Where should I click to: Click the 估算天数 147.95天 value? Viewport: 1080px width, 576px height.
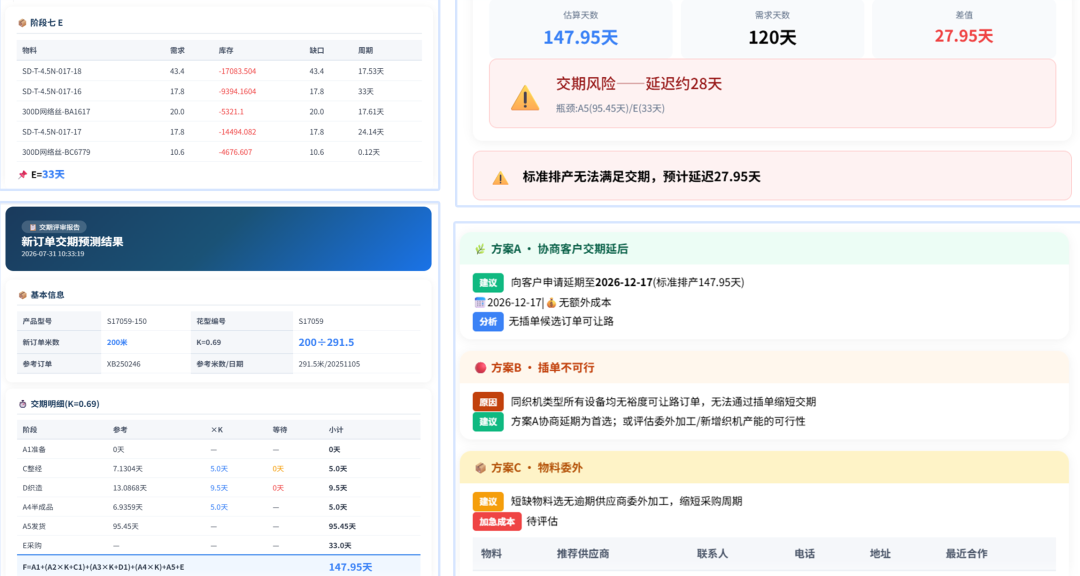point(581,37)
